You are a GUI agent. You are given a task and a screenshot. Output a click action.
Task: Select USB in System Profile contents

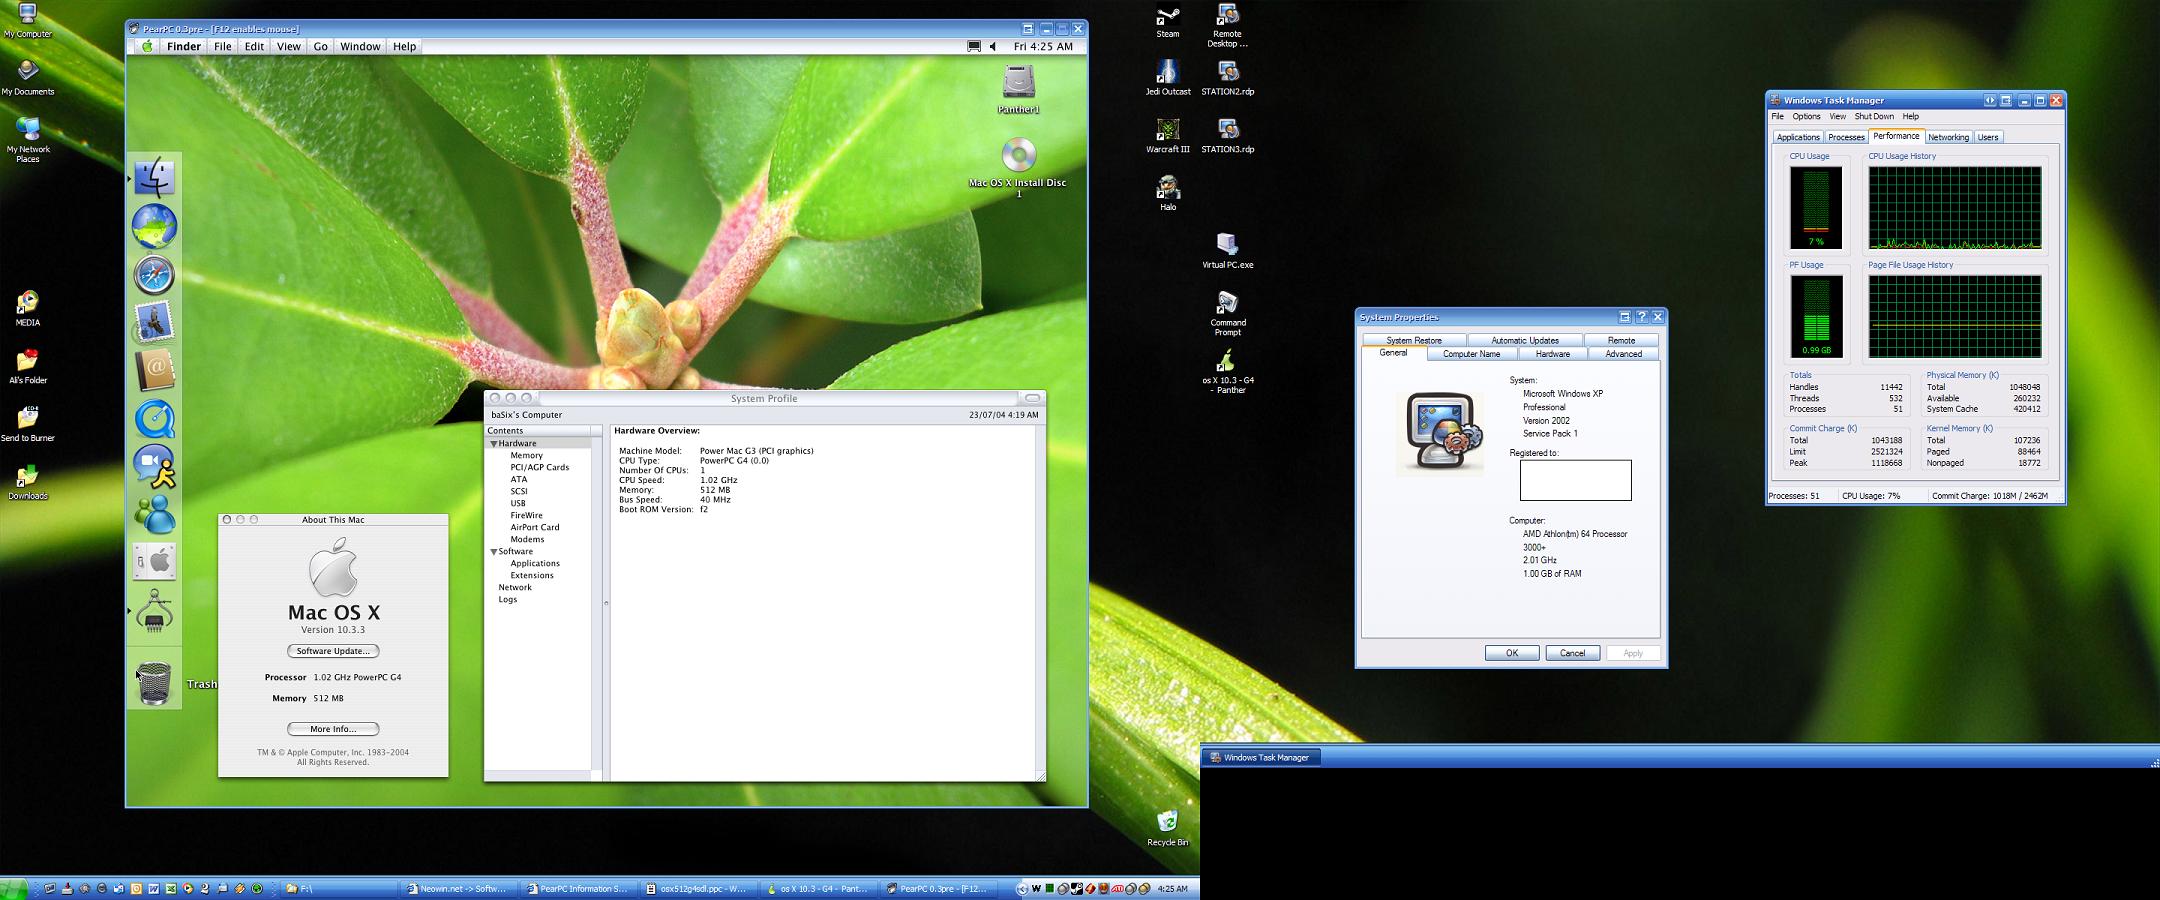[518, 504]
